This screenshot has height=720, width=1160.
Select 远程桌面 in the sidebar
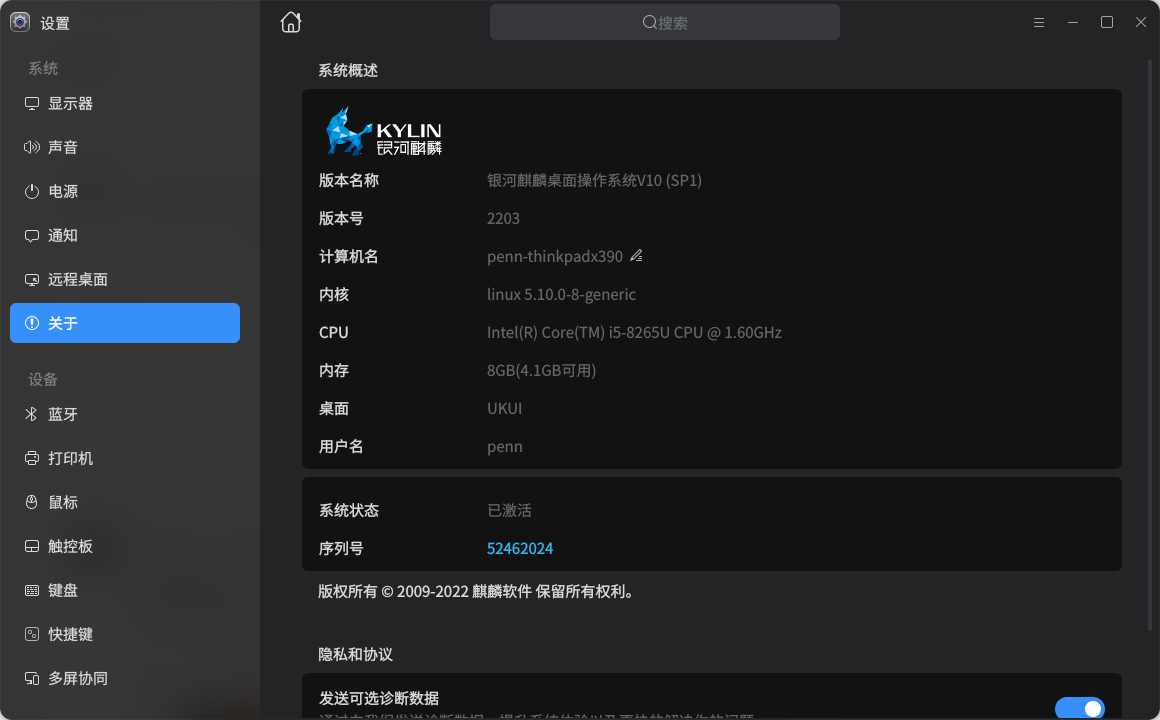click(125, 280)
